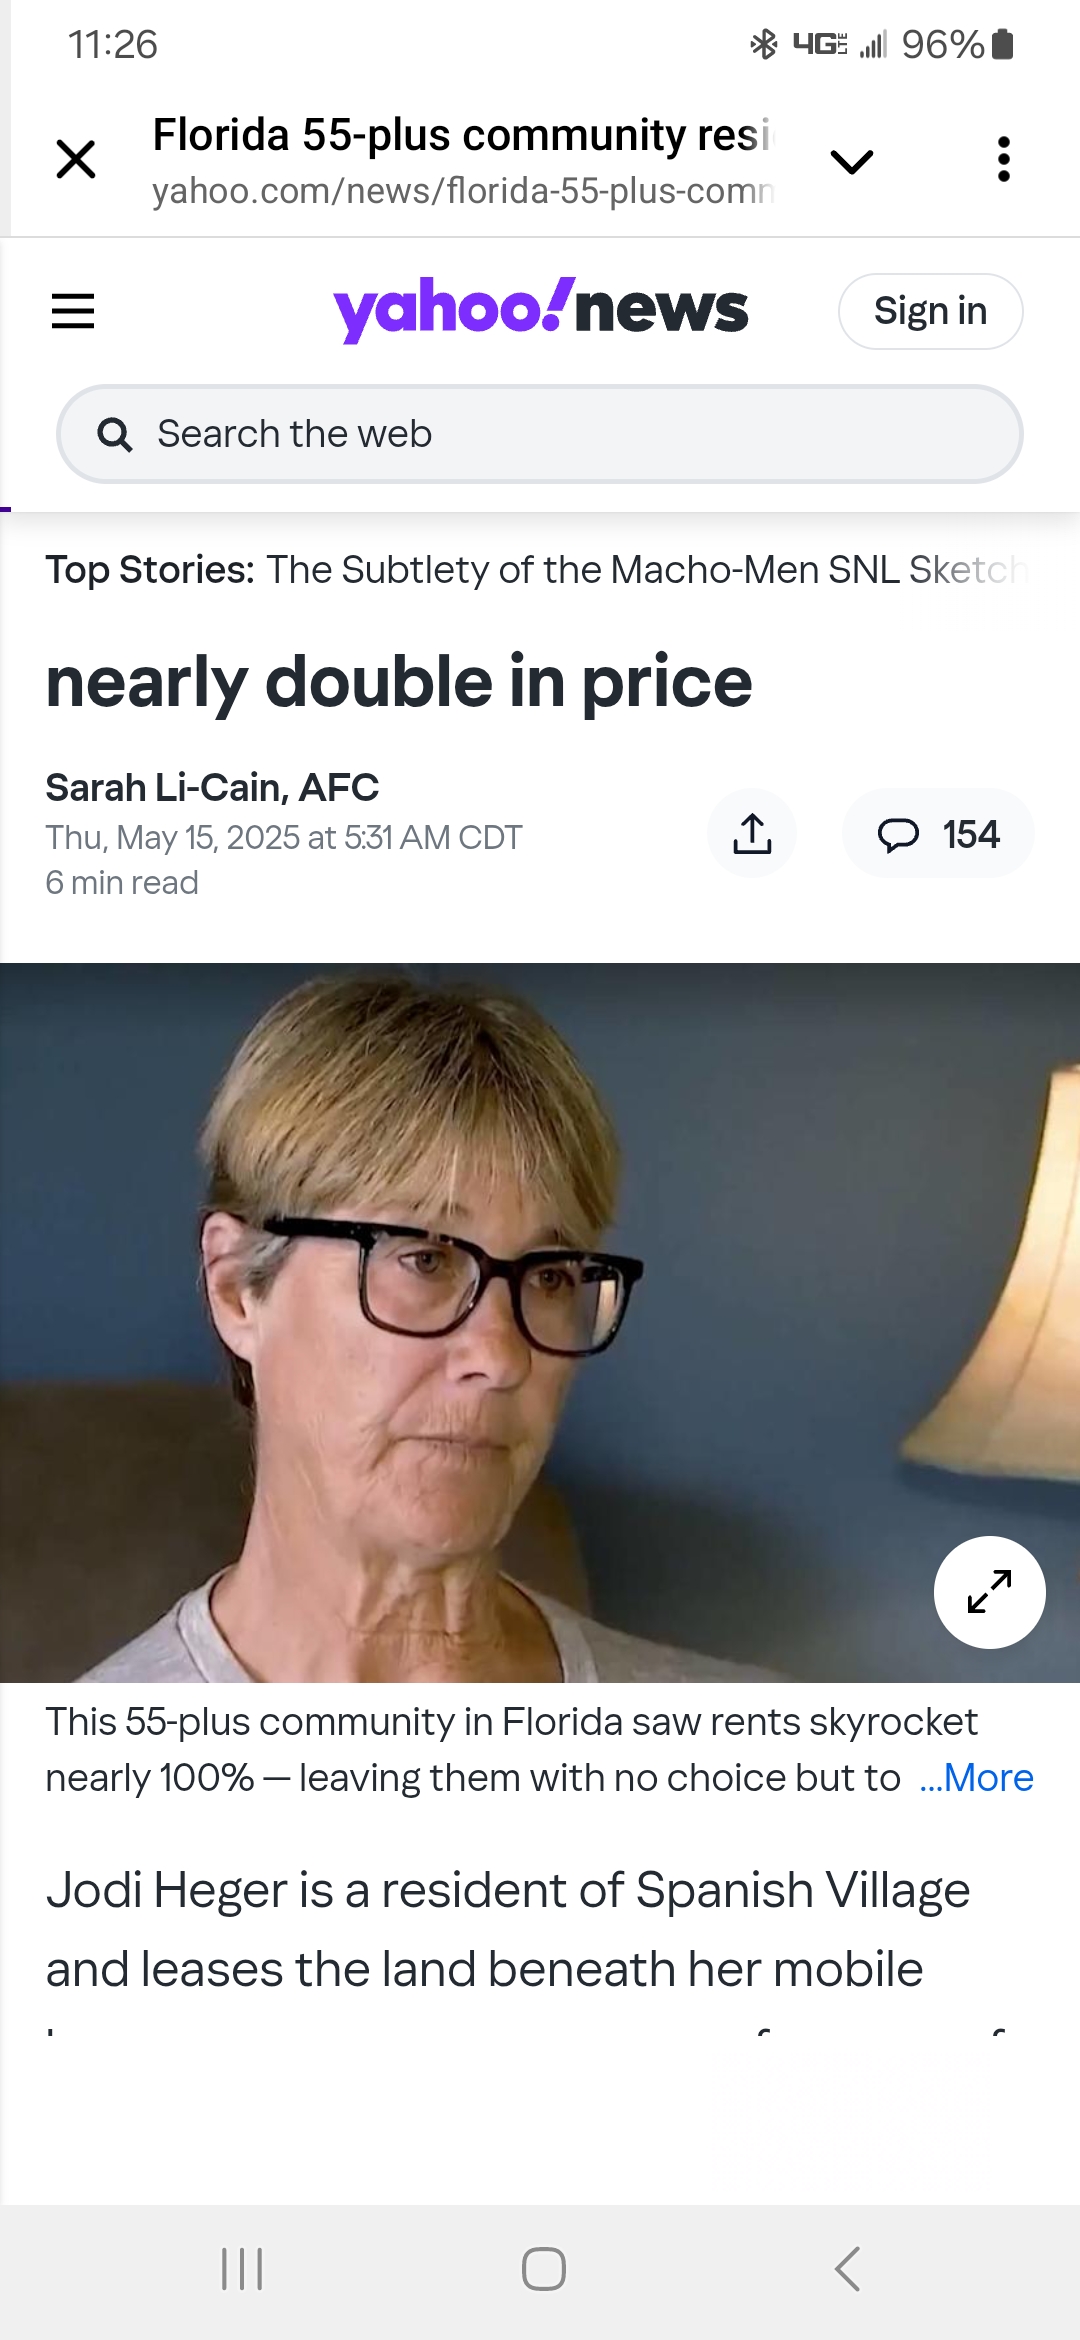Go back with Android back button
Screen dimensions: 1080x2340
pos(848,2269)
